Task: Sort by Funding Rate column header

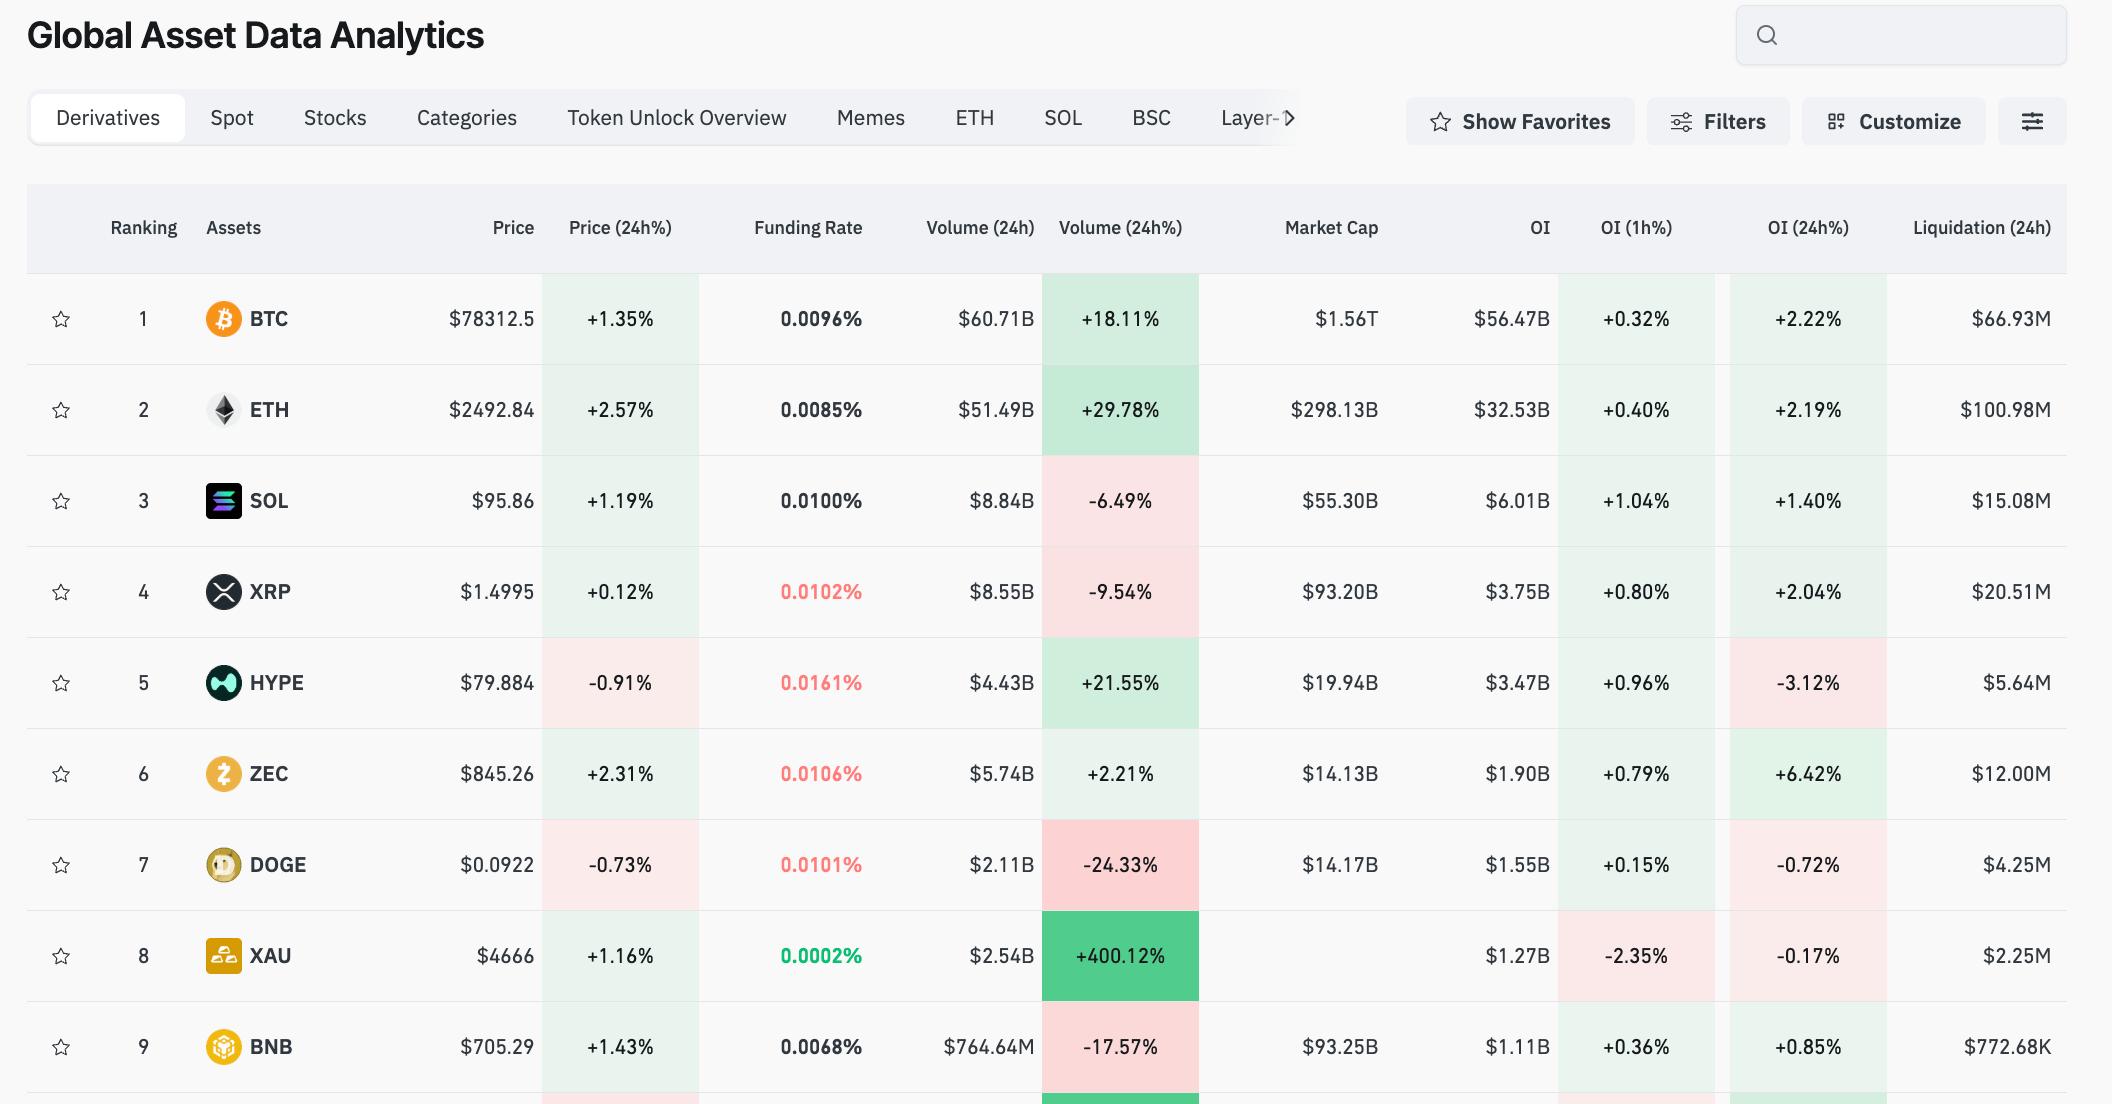Action: coord(808,228)
